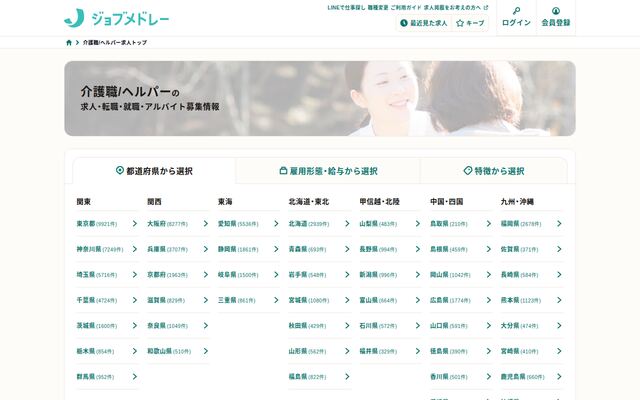Screen dimensions: 640x400
Task: Click chevron beside 兵庫県
Action: pos(206,249)
